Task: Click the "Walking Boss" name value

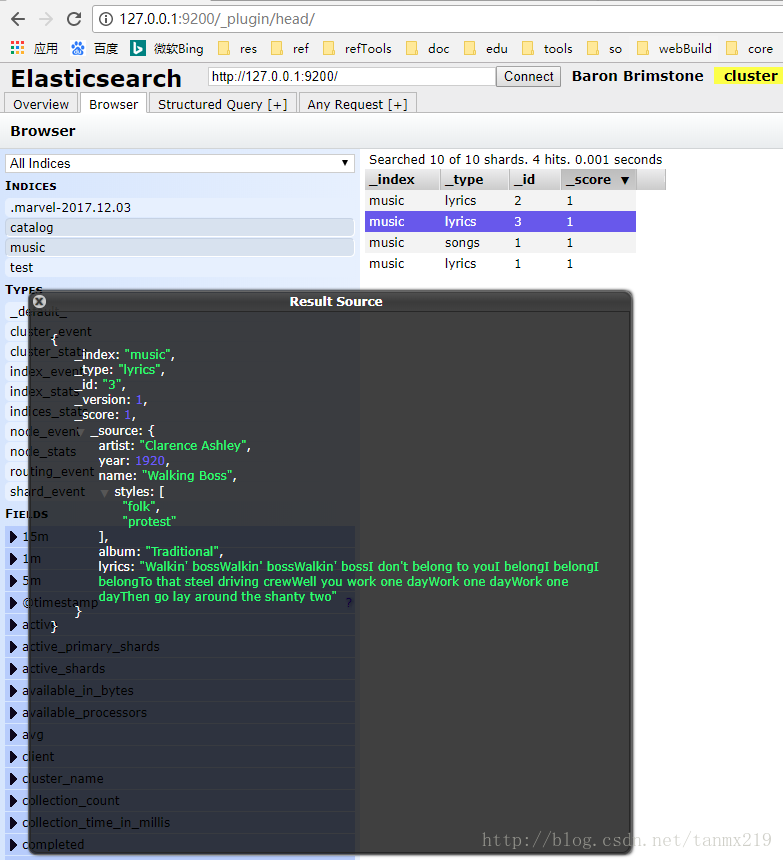Action: point(186,476)
